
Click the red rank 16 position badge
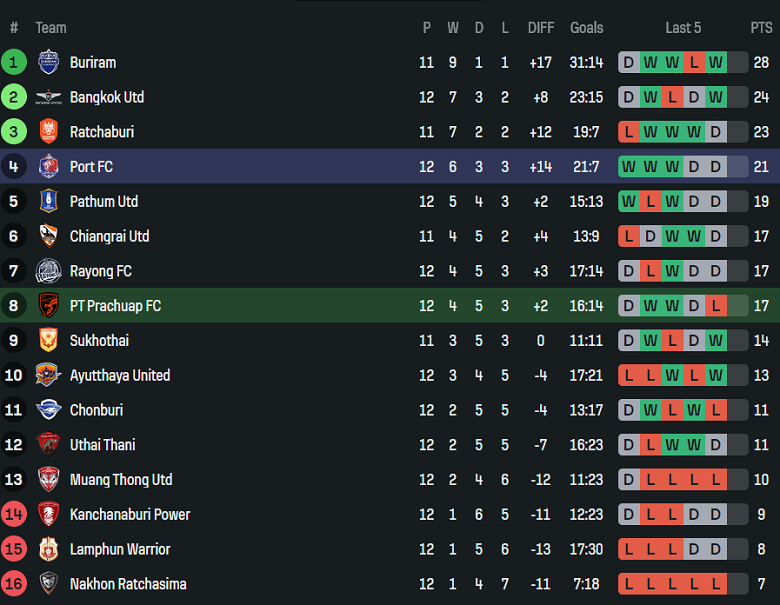point(14,584)
